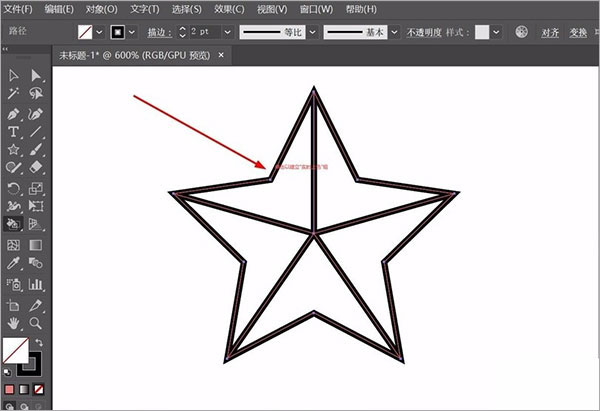600x411 pixels.
Task: Activate the Zoom magnifier tool
Action: 36,322
